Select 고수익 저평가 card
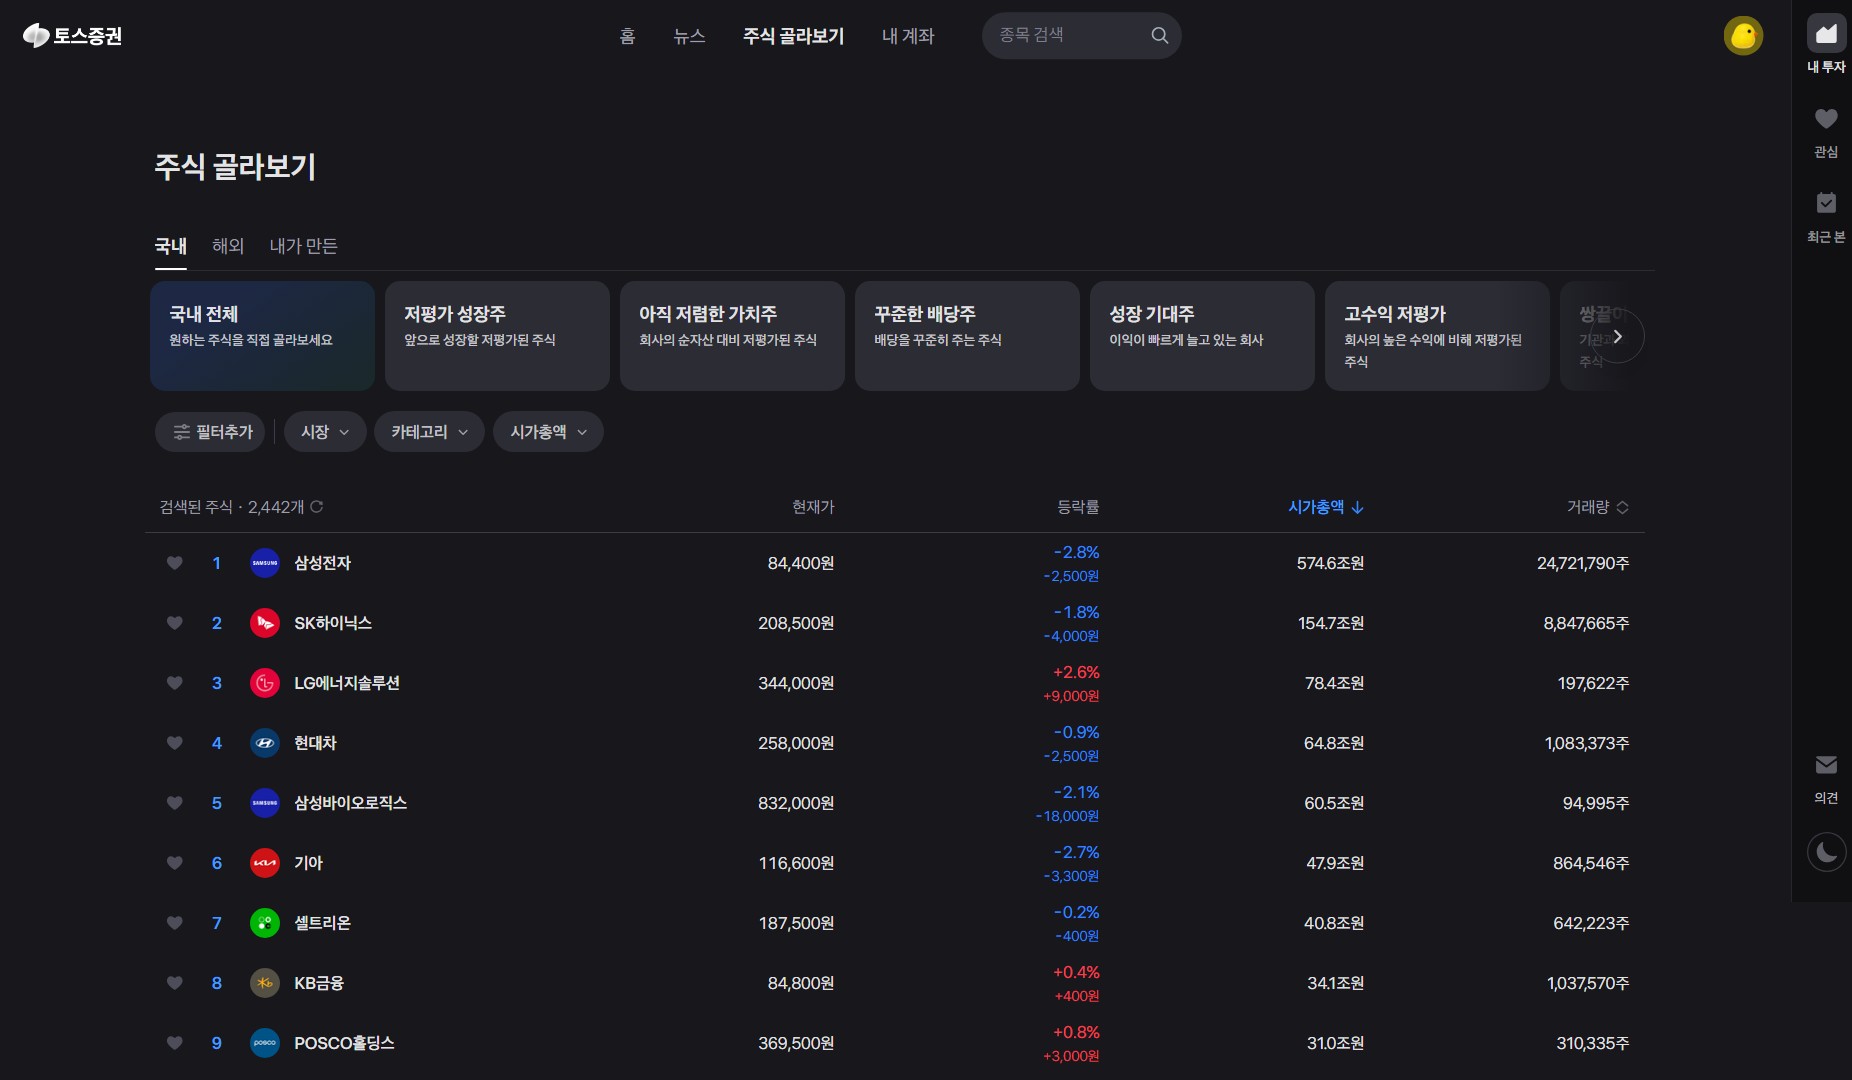This screenshot has width=1852, height=1080. tap(1437, 336)
